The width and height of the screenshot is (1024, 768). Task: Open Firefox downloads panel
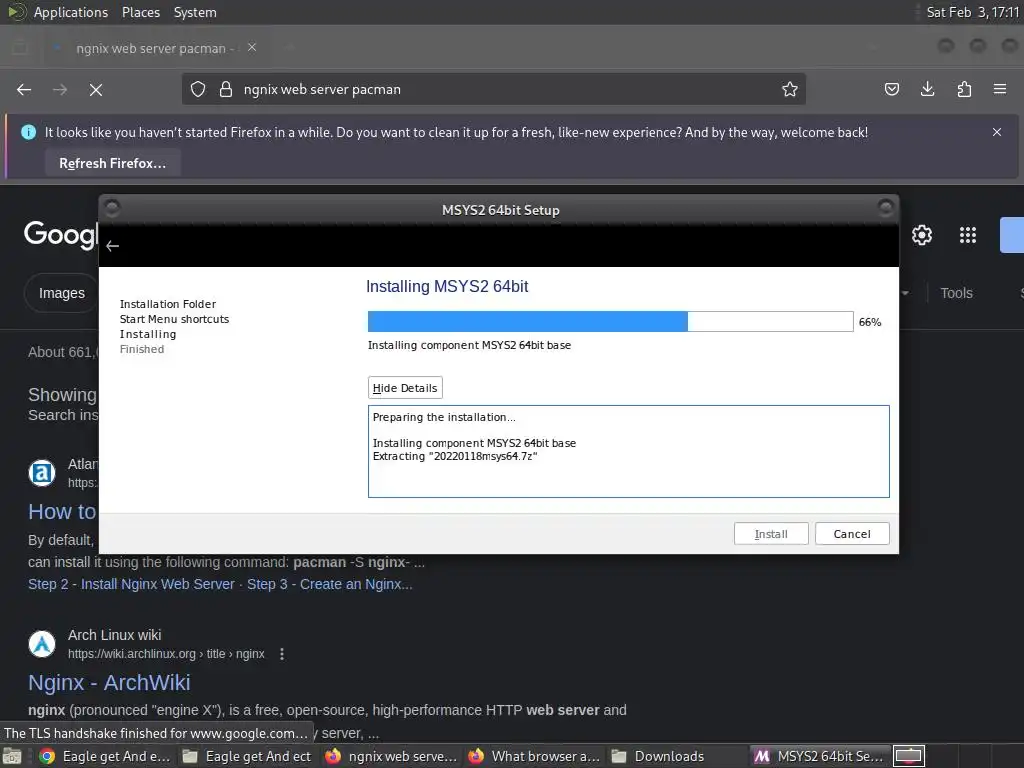pos(927,89)
